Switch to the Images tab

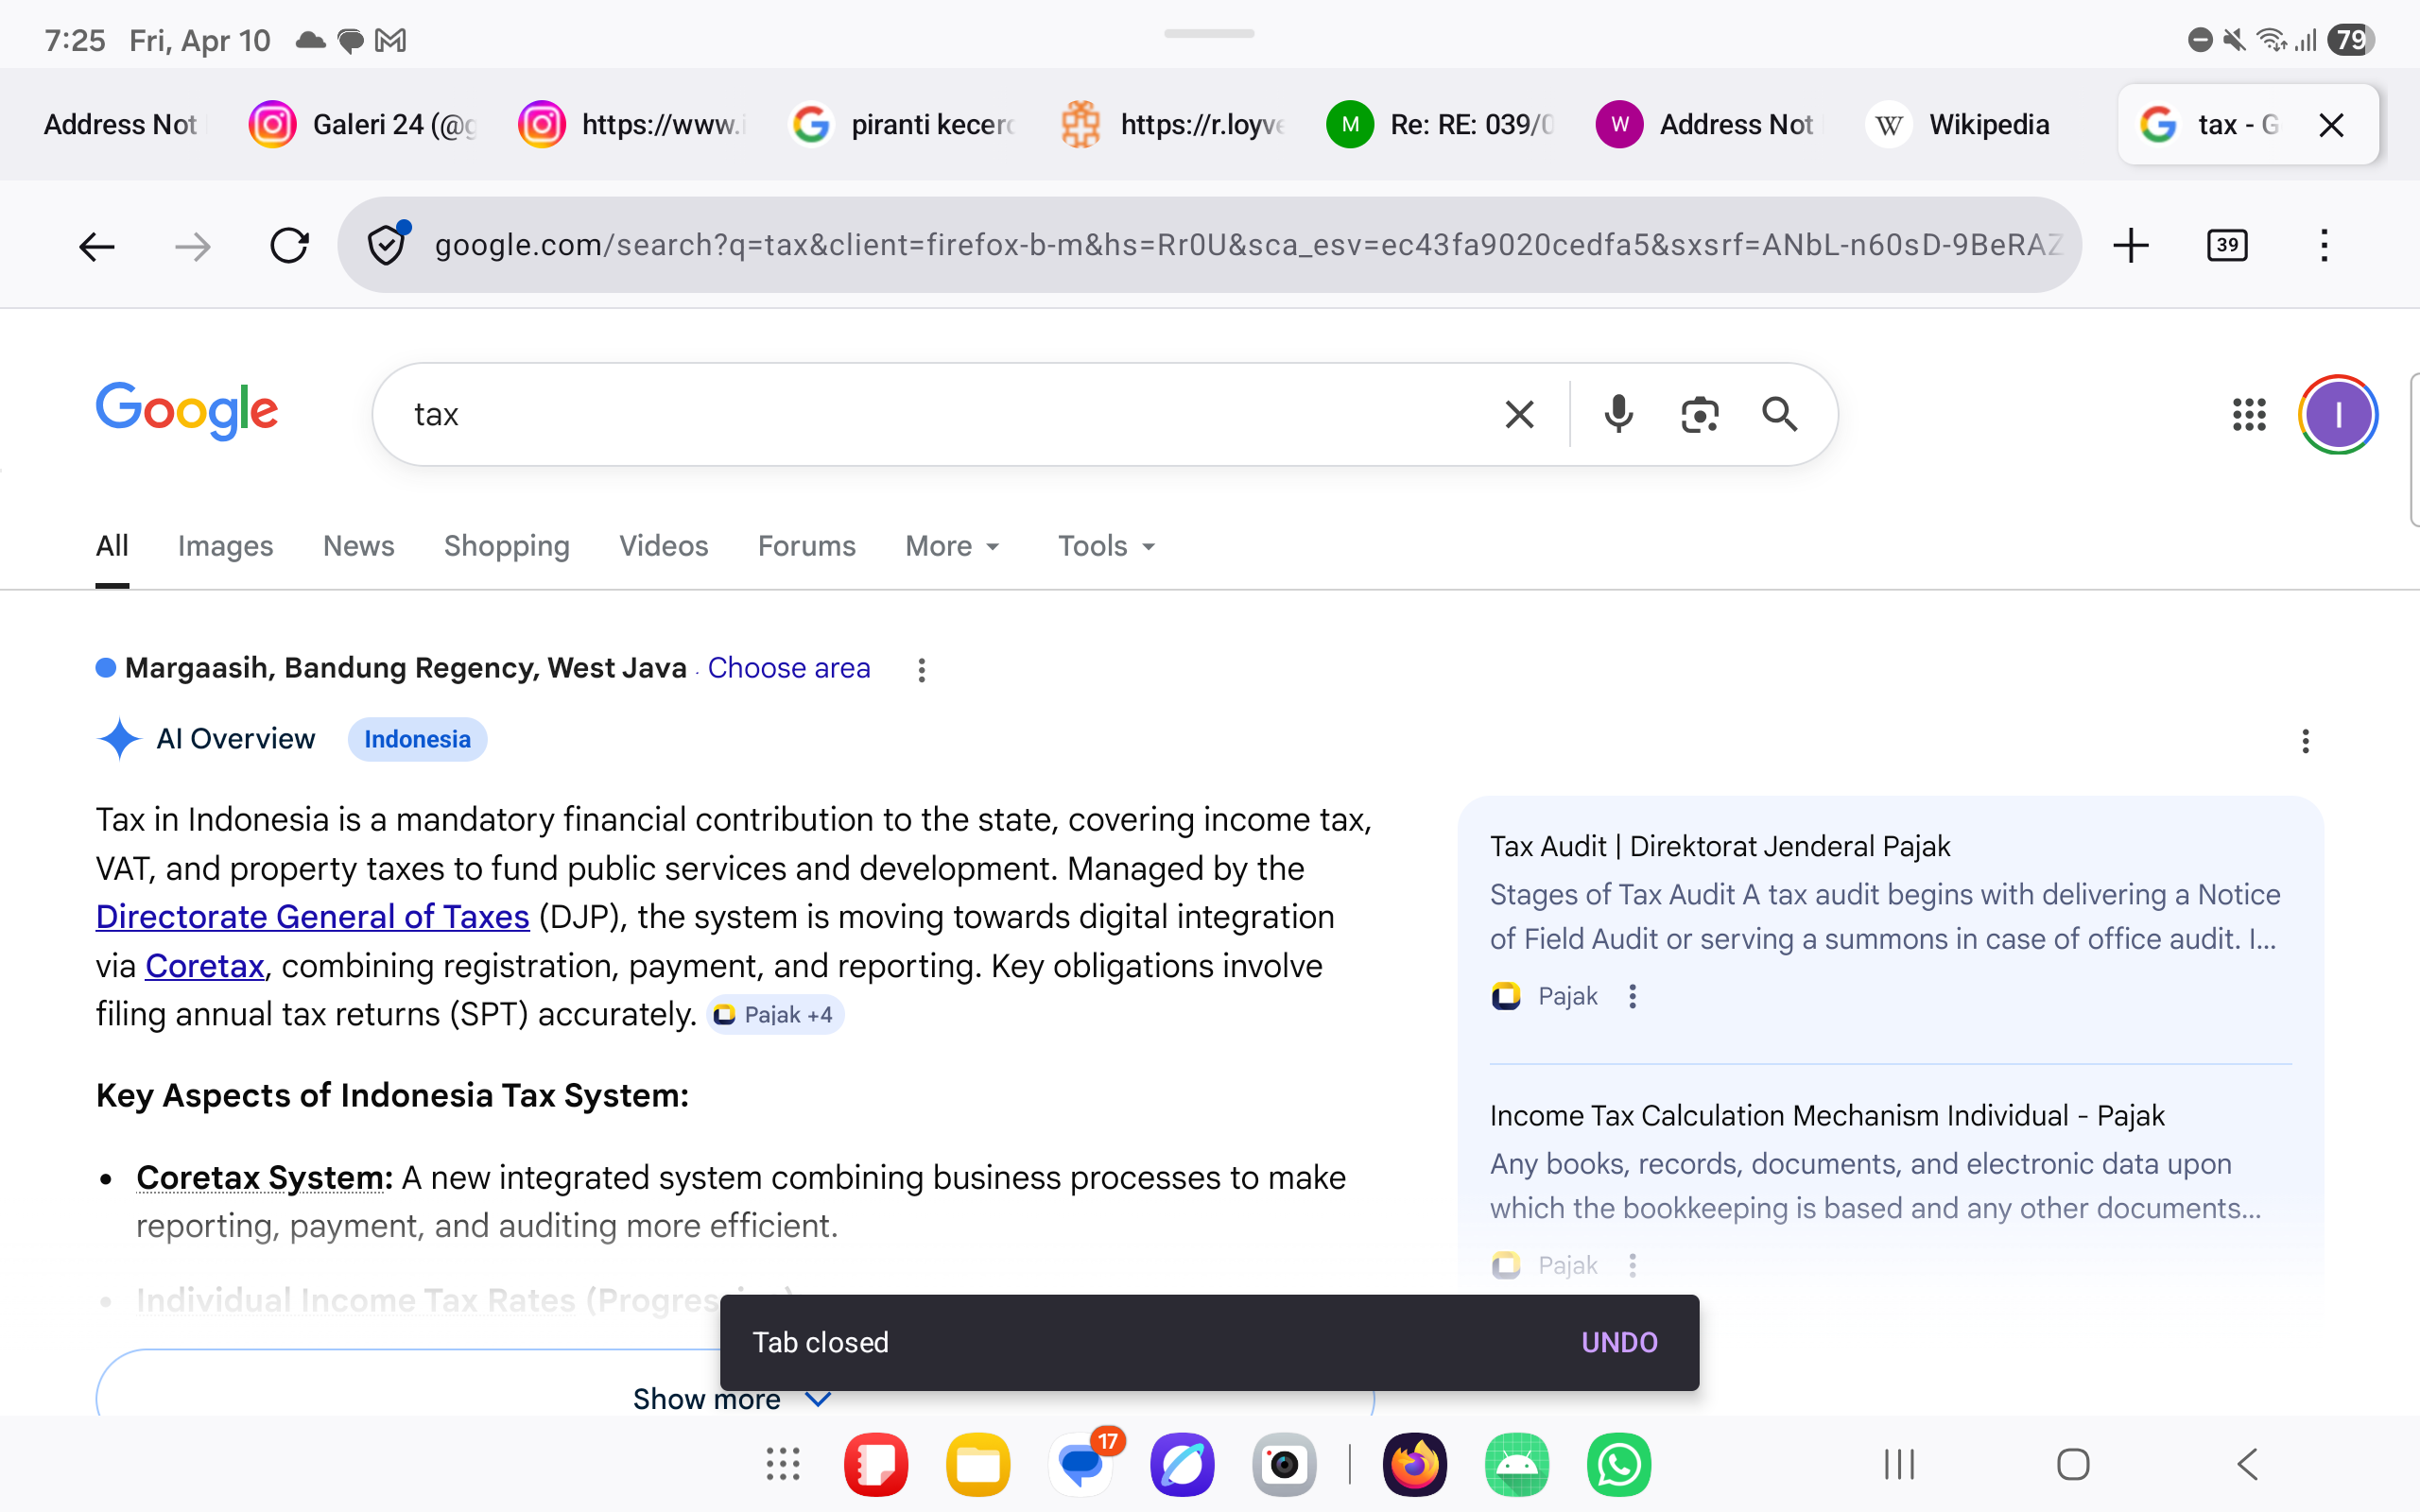pyautogui.click(x=225, y=546)
